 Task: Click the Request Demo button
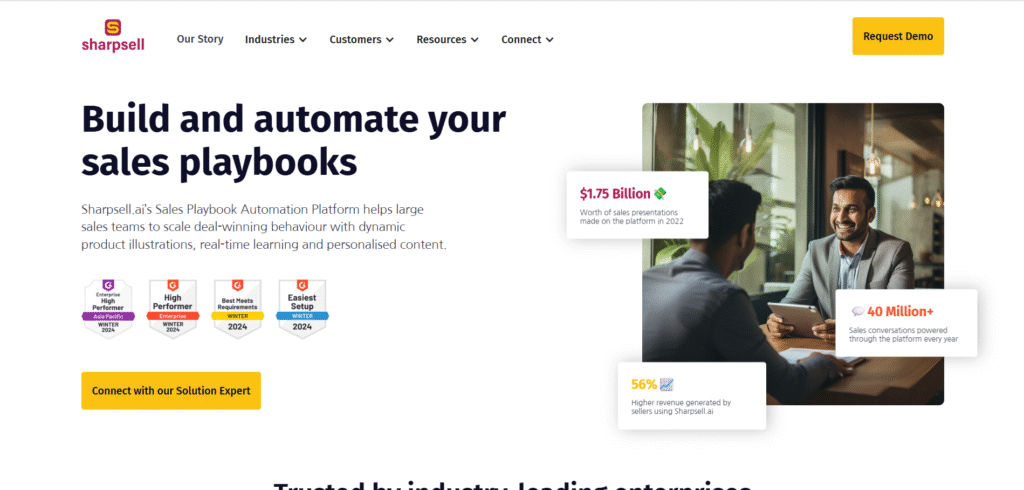tap(898, 37)
